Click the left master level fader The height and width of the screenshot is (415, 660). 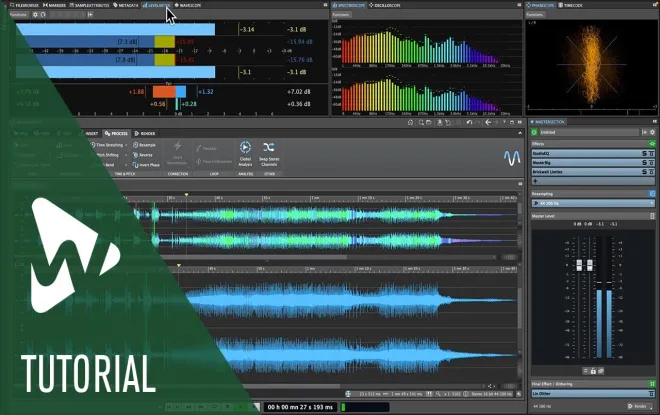point(579,265)
